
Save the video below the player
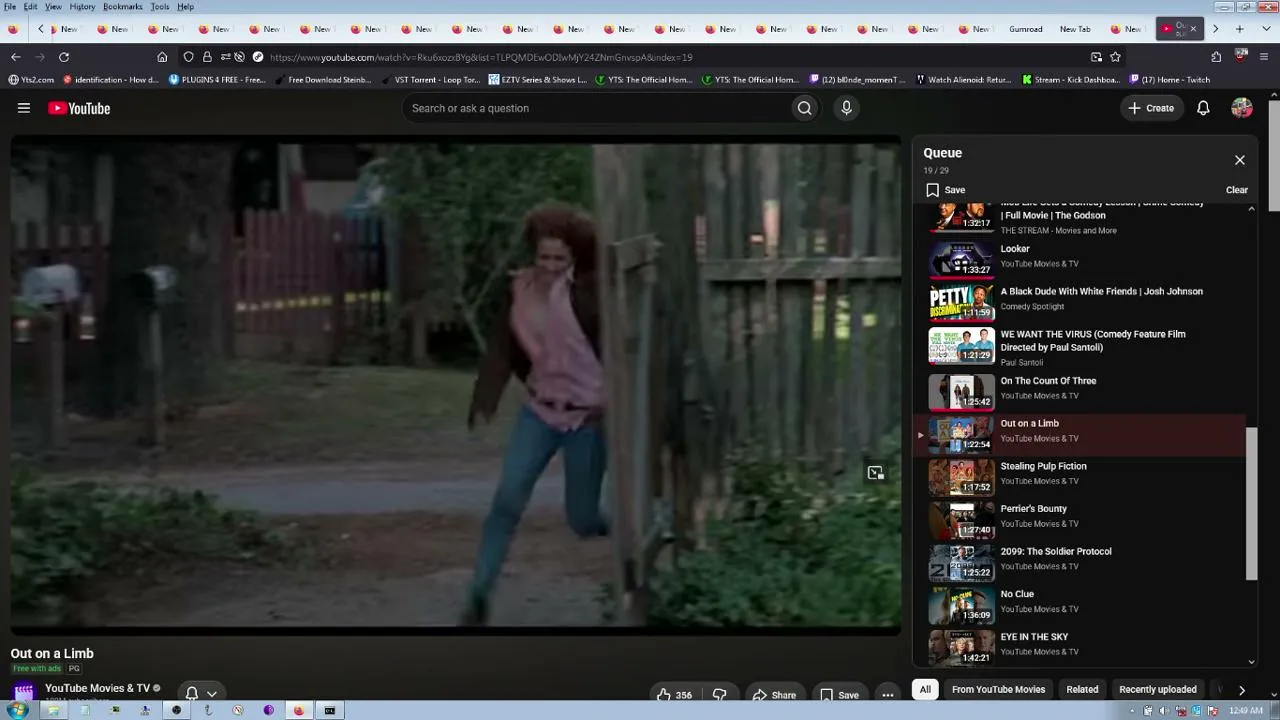click(x=839, y=695)
